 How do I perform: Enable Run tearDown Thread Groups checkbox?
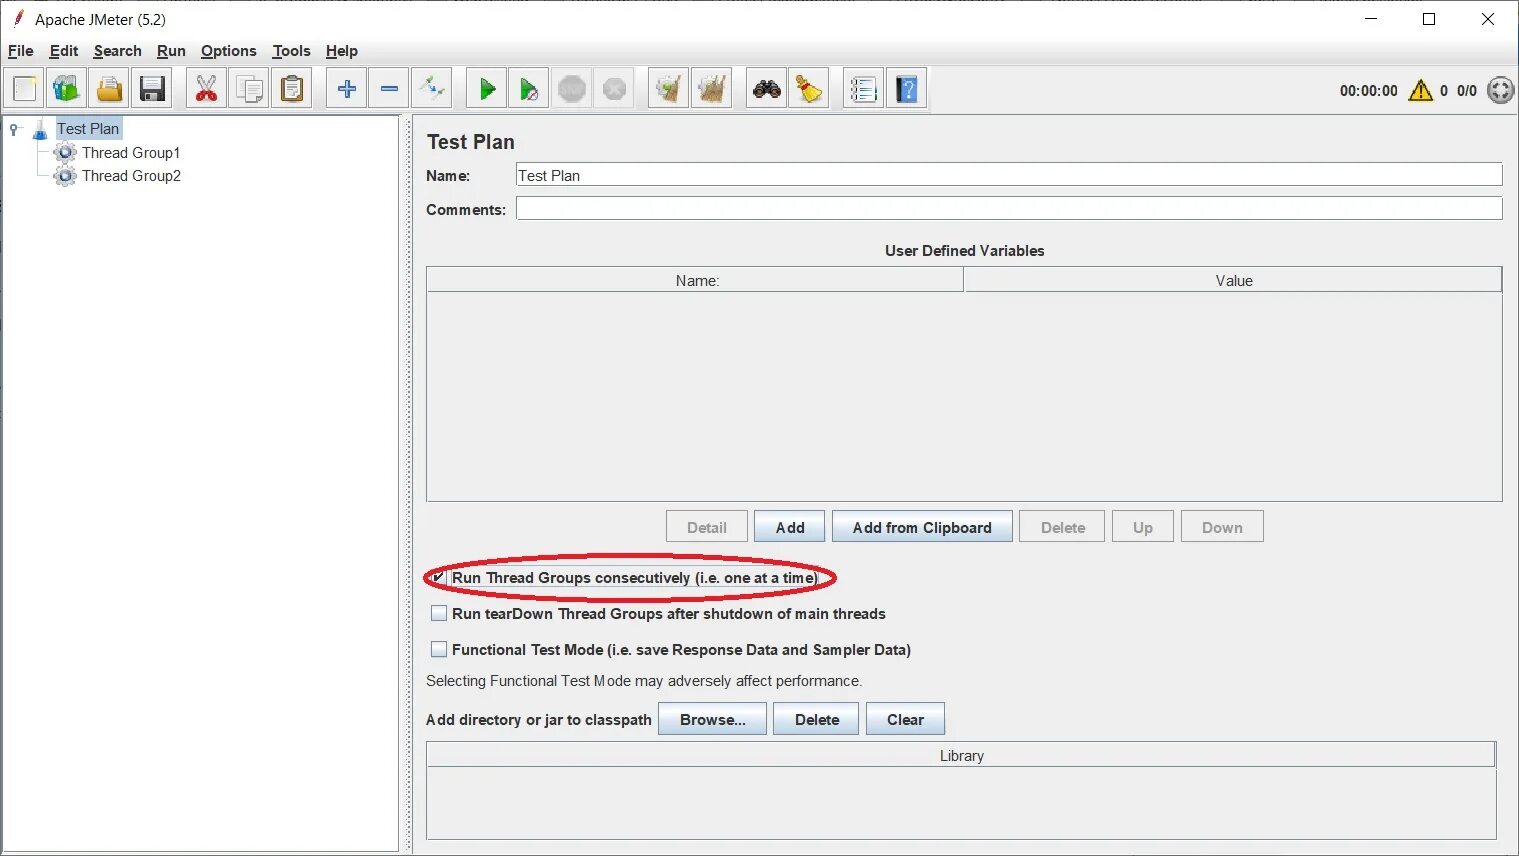(439, 613)
